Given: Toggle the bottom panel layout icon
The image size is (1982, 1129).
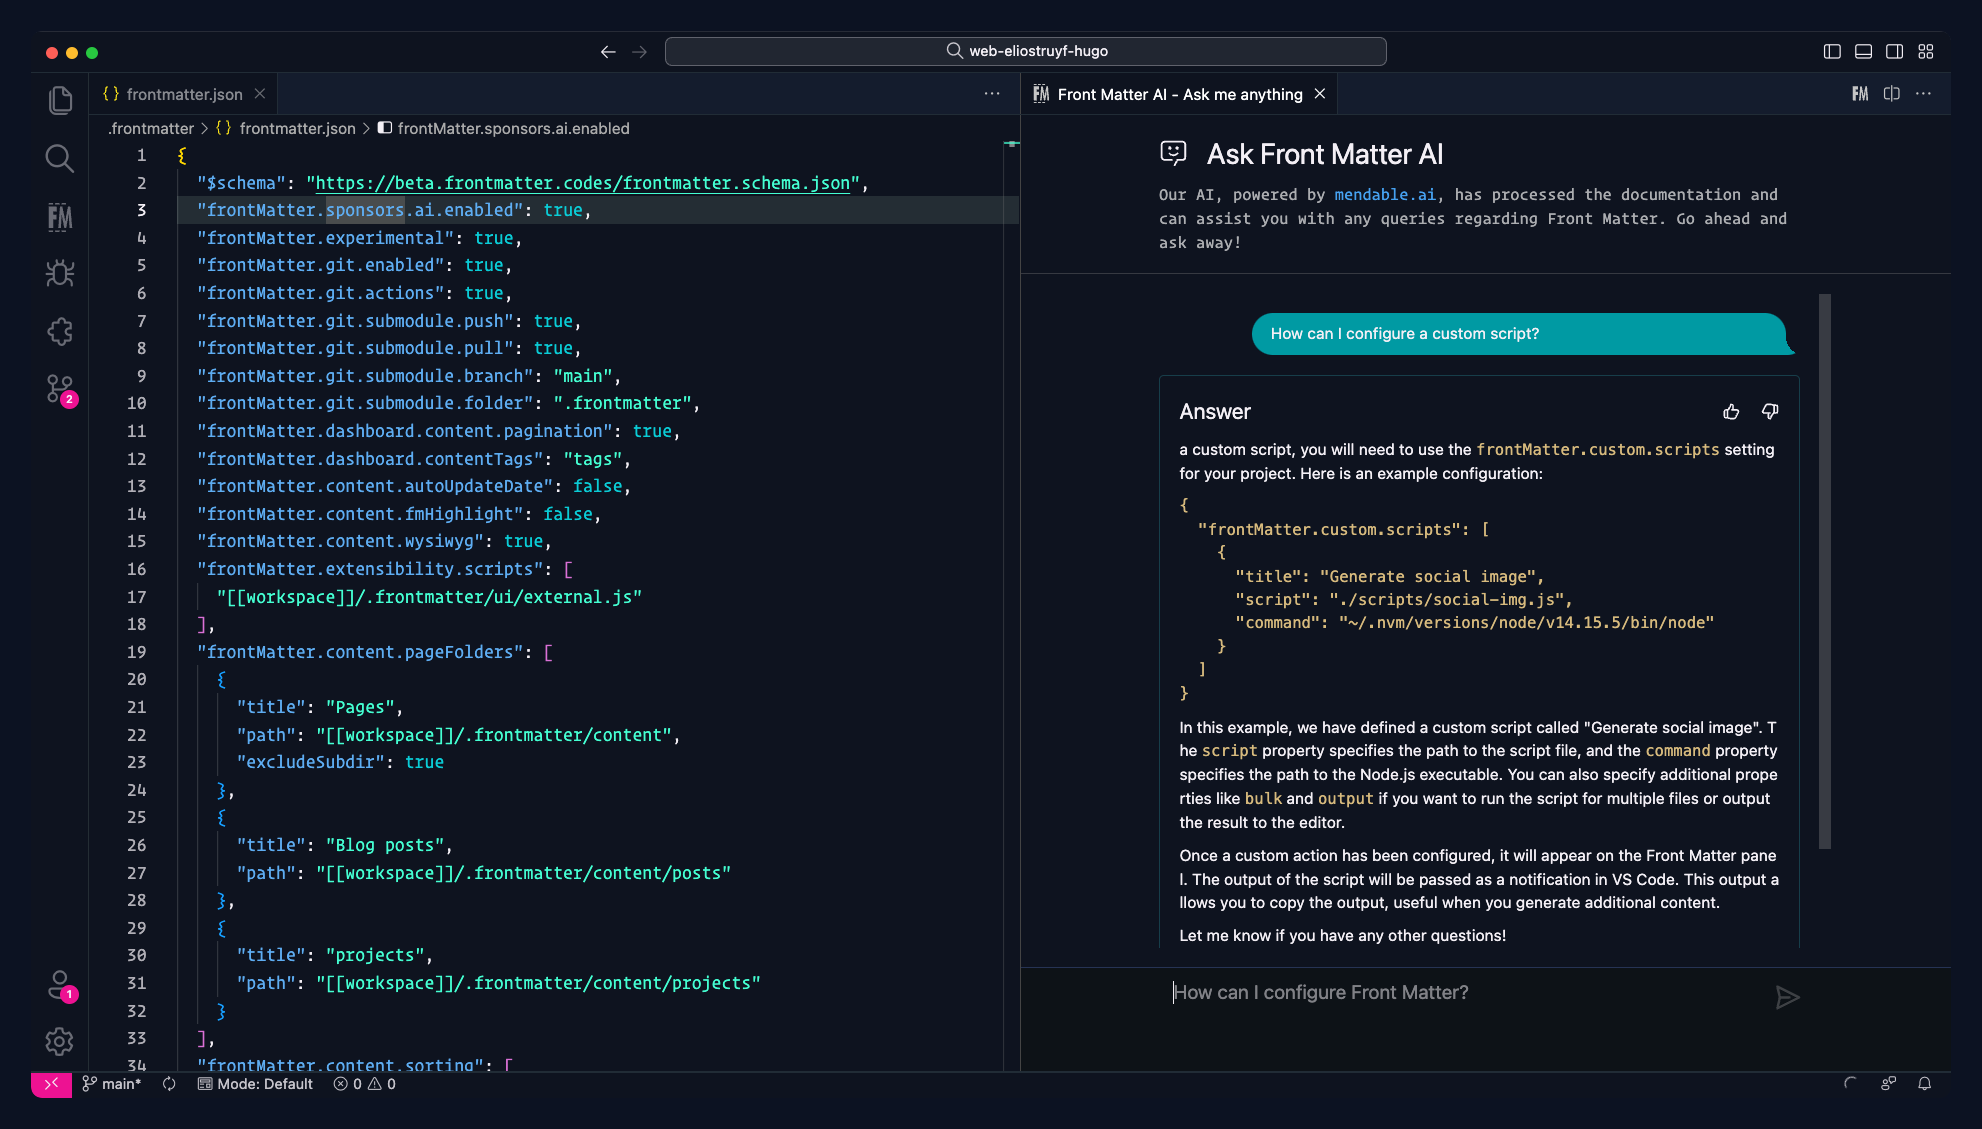Looking at the screenshot, I should click(x=1863, y=52).
